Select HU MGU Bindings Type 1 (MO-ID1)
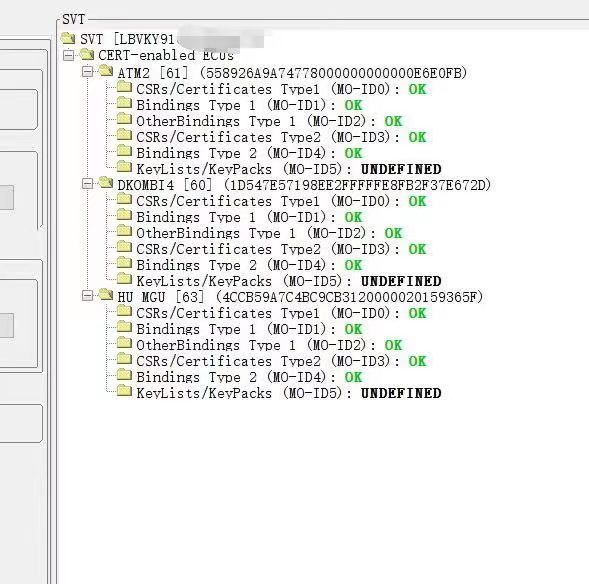The height and width of the screenshot is (584, 589). 249,329
